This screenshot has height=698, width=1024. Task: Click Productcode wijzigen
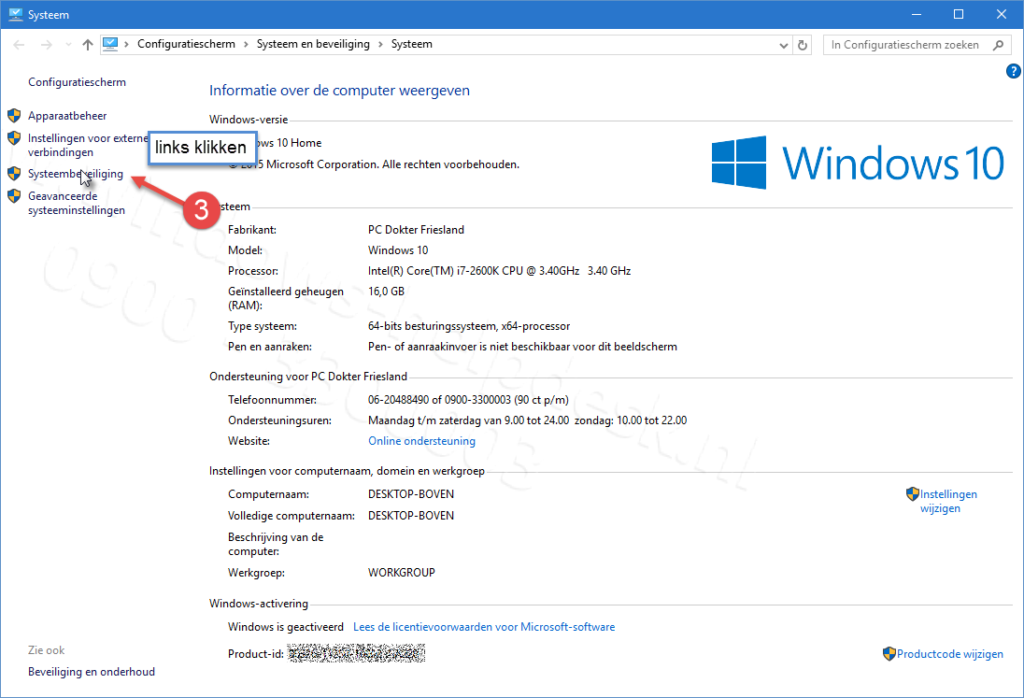pos(949,654)
